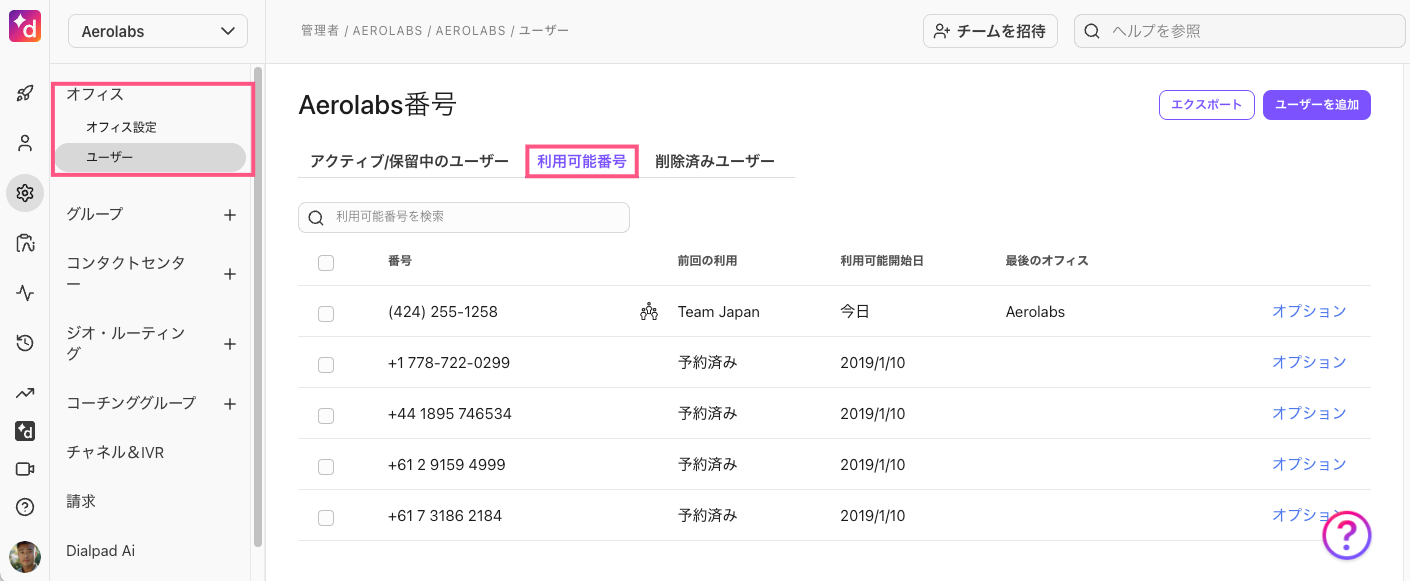Open the activity pulse sidebar icon
This screenshot has width=1410, height=581.
(25, 294)
